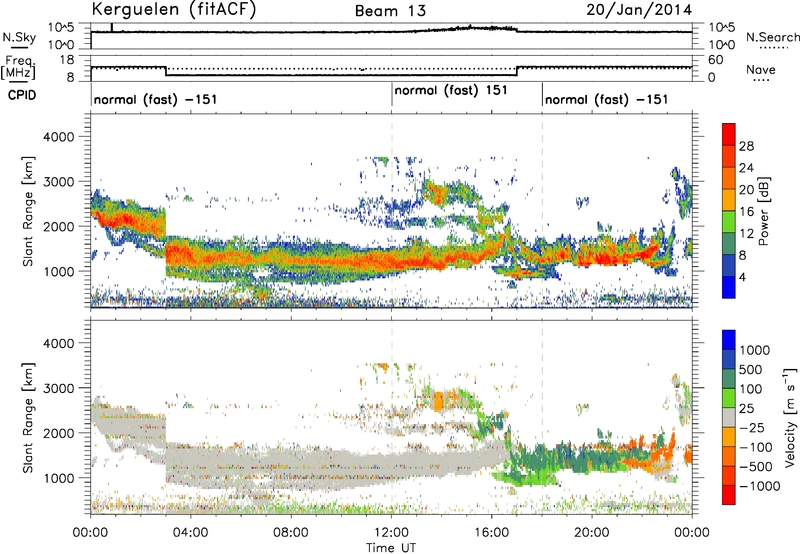Click the "4" tick on Power color bar
The width and height of the screenshot is (800, 554).
tap(743, 277)
